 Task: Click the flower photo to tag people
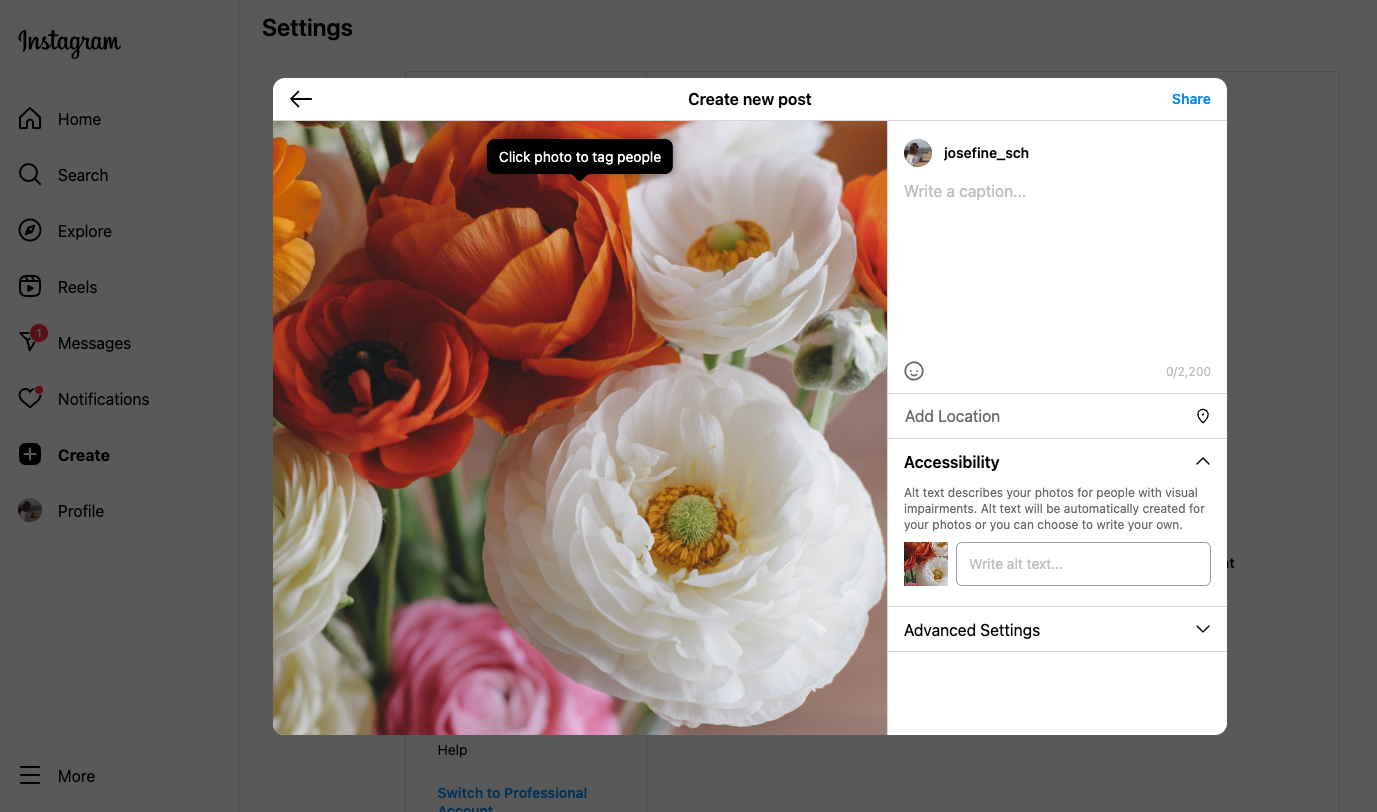[x=580, y=428]
